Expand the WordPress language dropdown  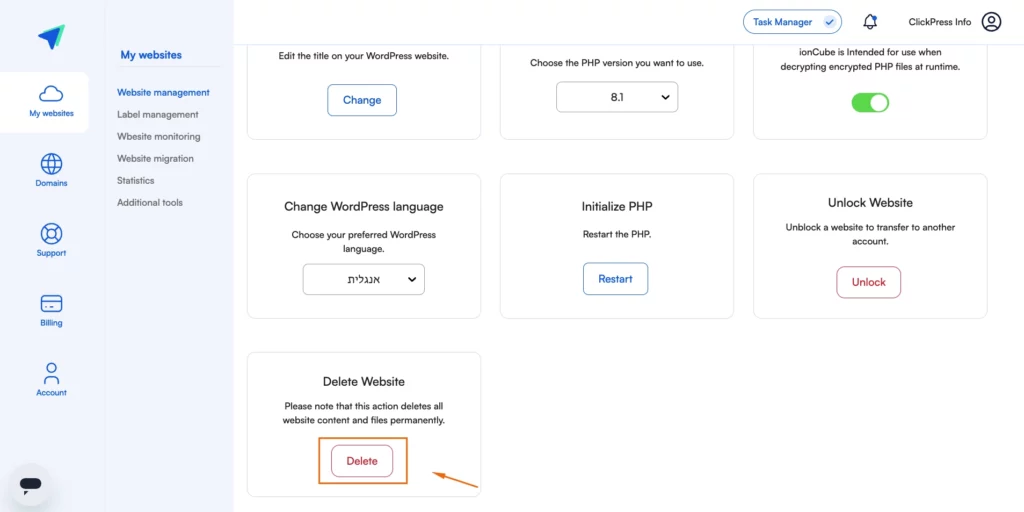coord(364,280)
